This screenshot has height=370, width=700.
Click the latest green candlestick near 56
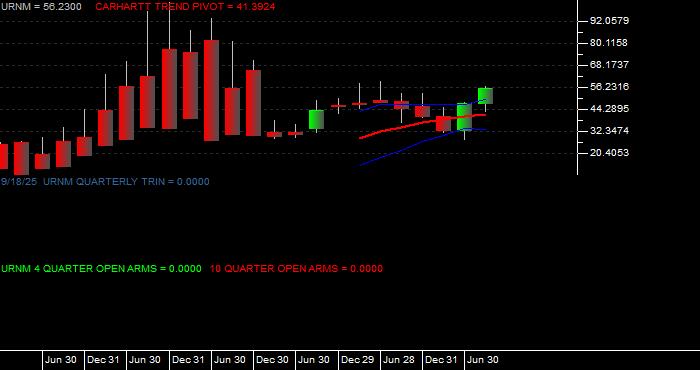pyautogui.click(x=485, y=96)
